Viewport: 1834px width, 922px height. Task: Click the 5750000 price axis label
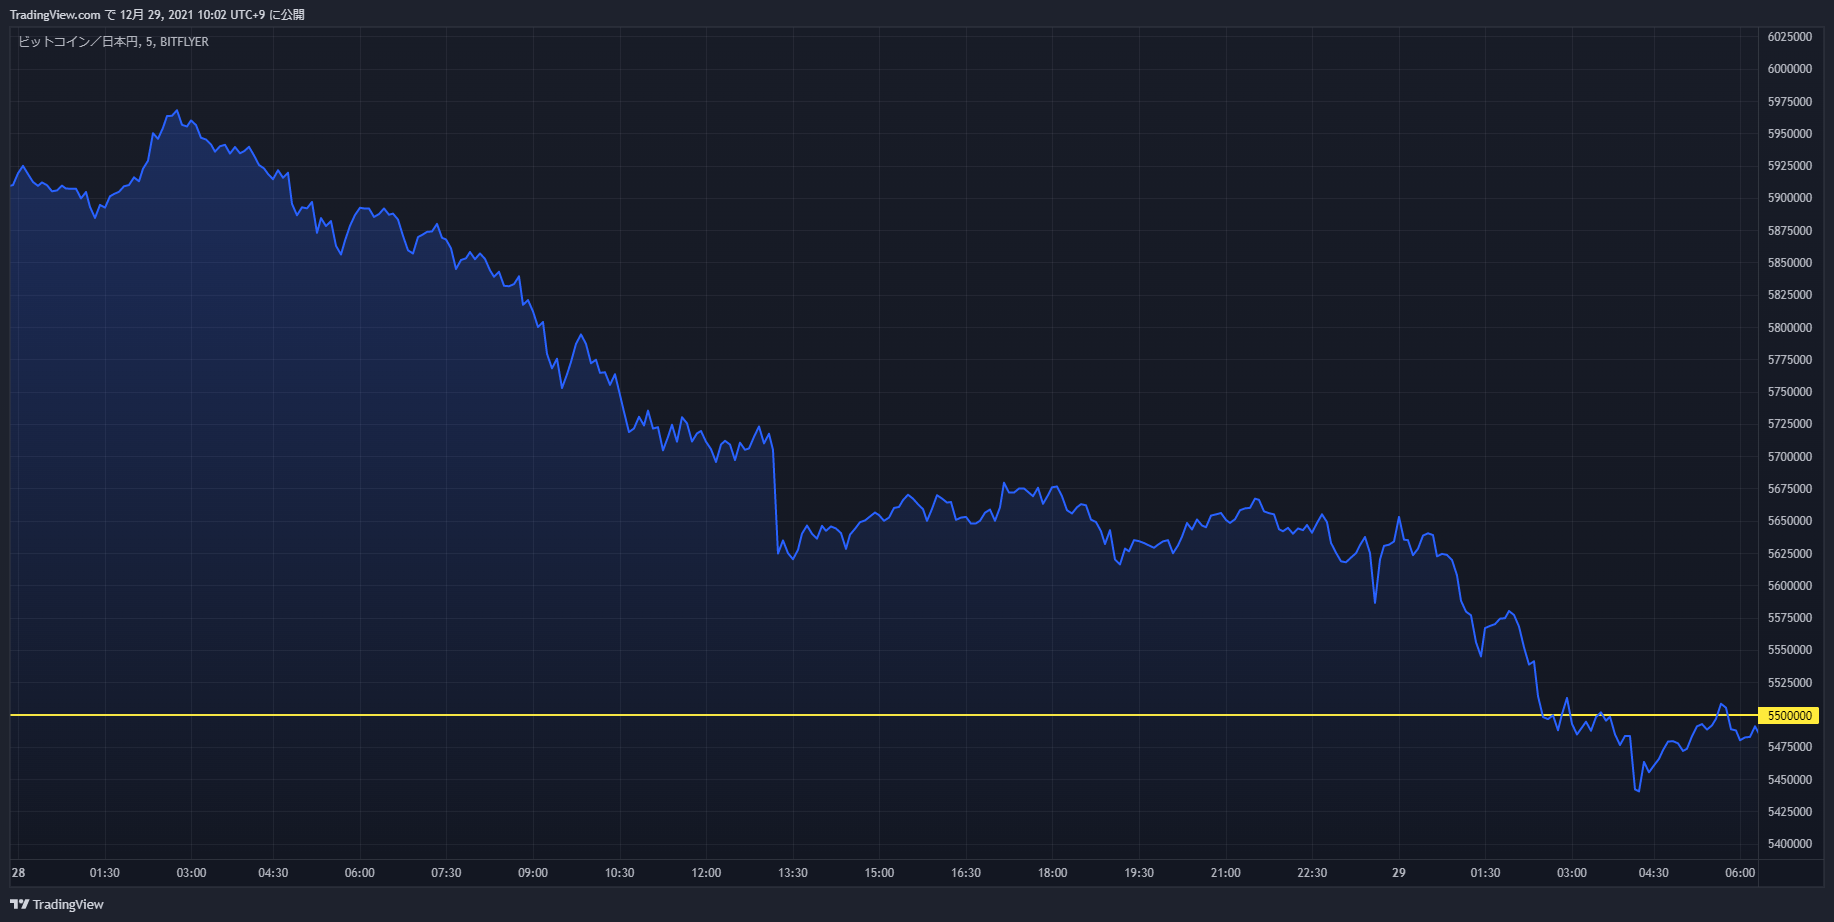click(x=1789, y=392)
